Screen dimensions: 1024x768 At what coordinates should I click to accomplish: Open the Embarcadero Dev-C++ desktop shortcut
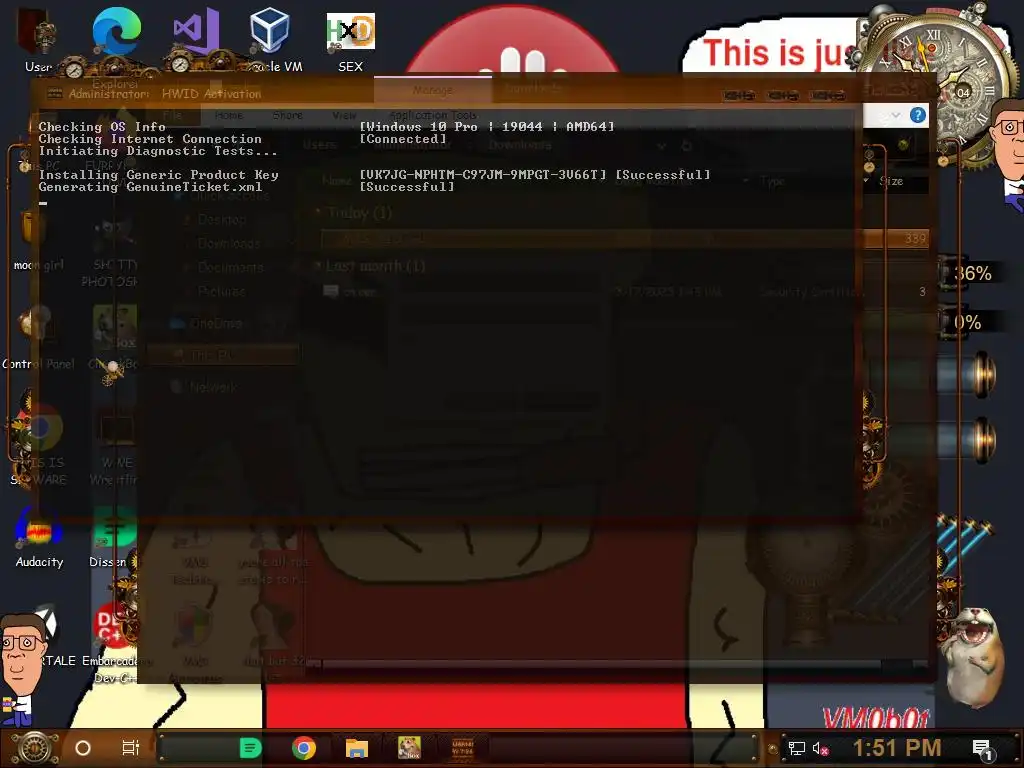(x=115, y=640)
